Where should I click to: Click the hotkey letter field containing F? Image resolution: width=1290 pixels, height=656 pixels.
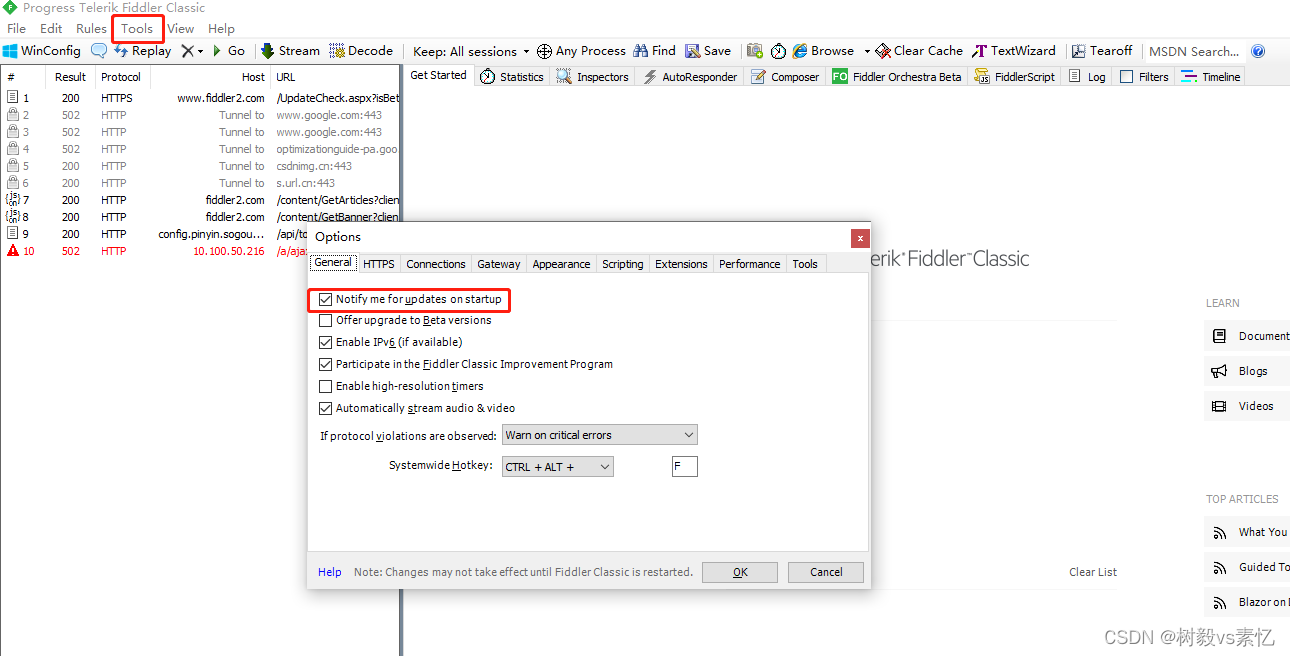point(685,467)
